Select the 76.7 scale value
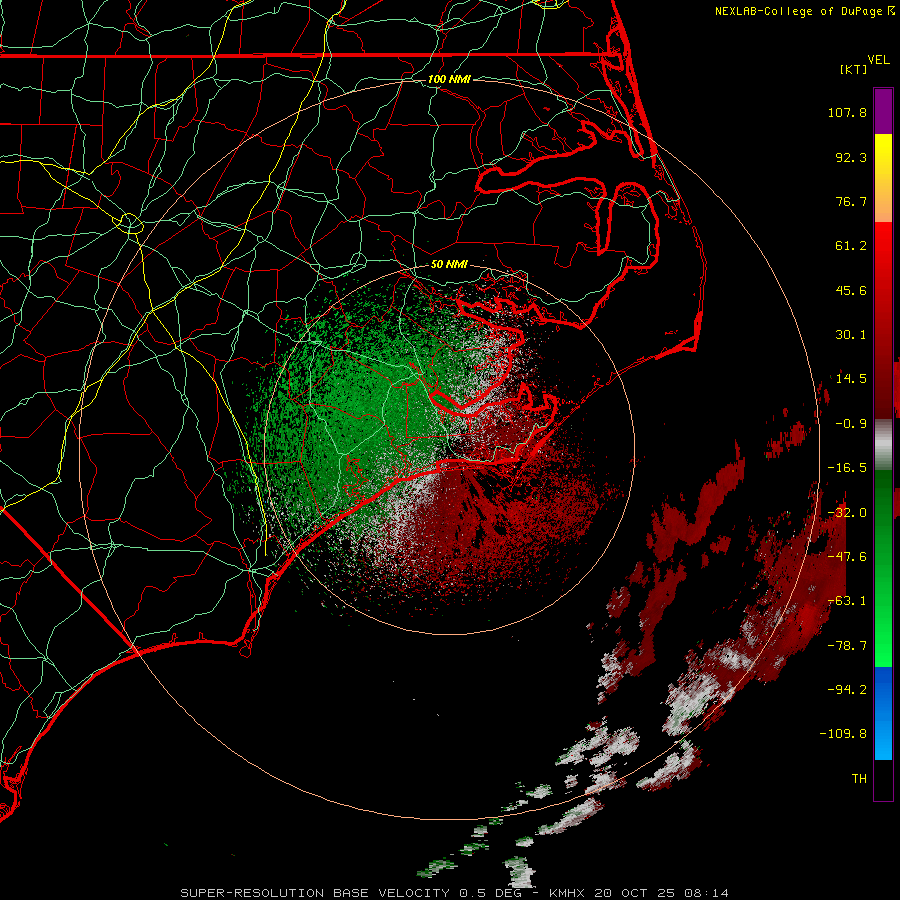 pyautogui.click(x=851, y=201)
